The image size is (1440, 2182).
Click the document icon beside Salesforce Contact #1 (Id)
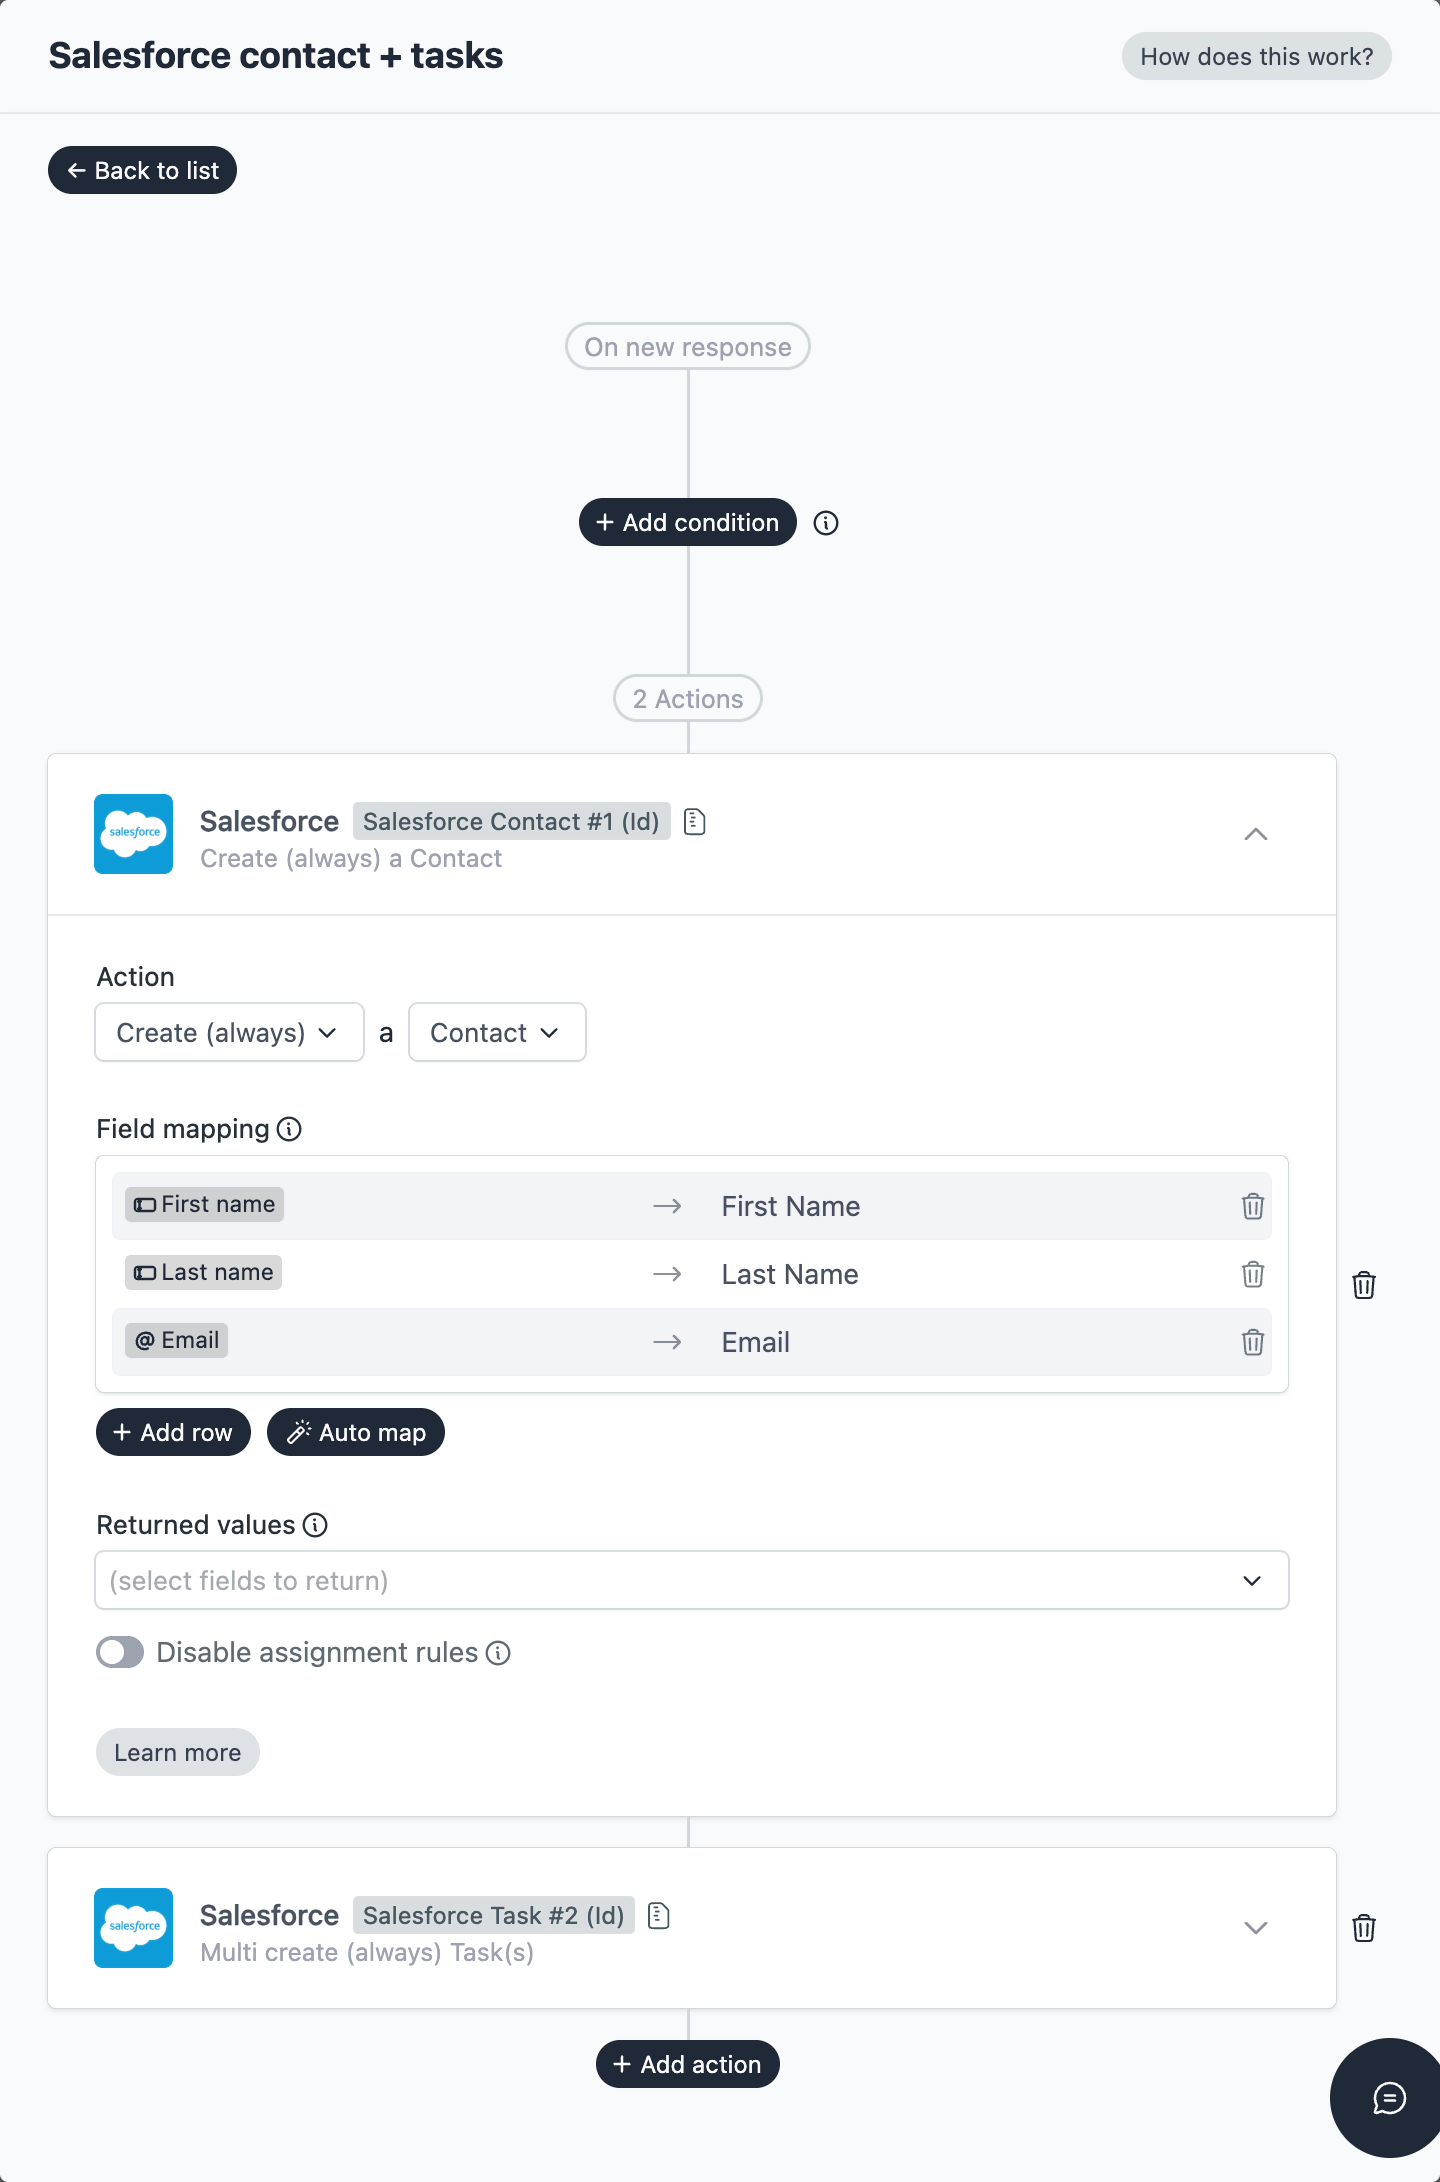694,822
